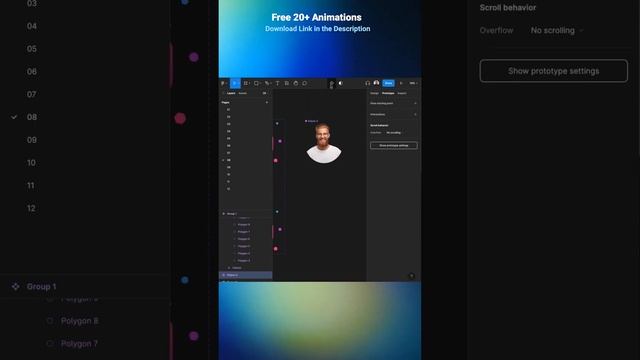640x360 pixels.
Task: Switch to the Layers tab in center window
Action: click(231, 93)
